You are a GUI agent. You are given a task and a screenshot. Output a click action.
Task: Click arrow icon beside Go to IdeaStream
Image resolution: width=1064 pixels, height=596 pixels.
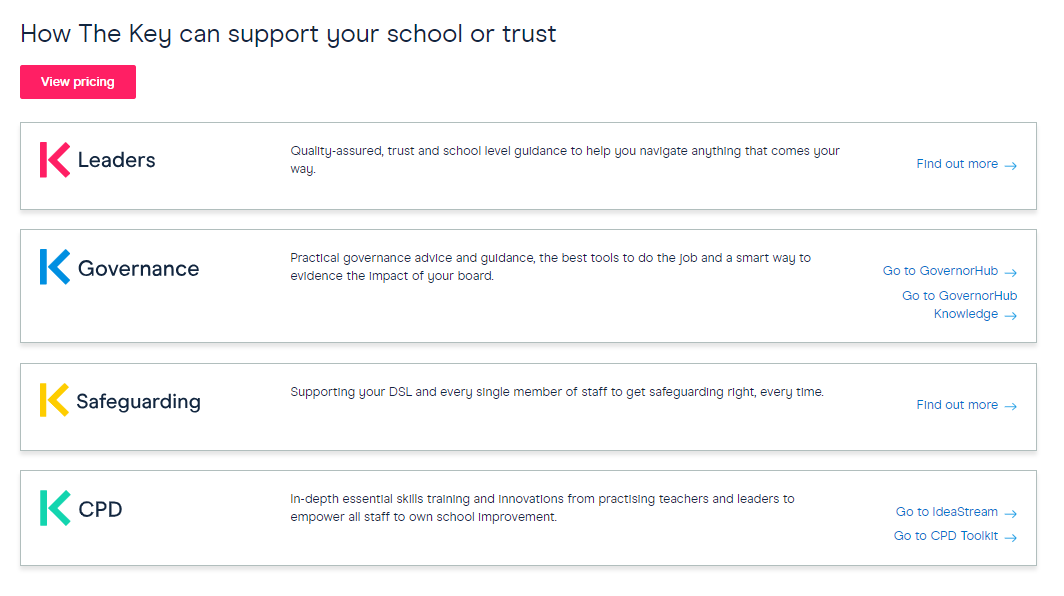[x=1010, y=514]
